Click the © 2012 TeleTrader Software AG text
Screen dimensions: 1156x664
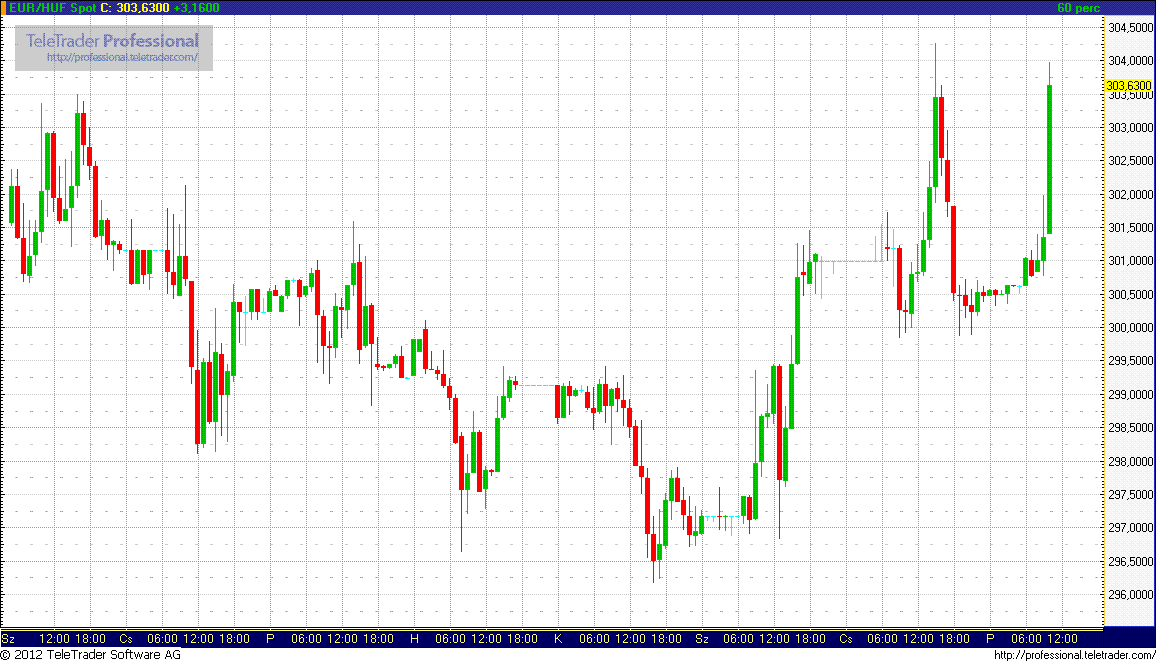(x=91, y=654)
